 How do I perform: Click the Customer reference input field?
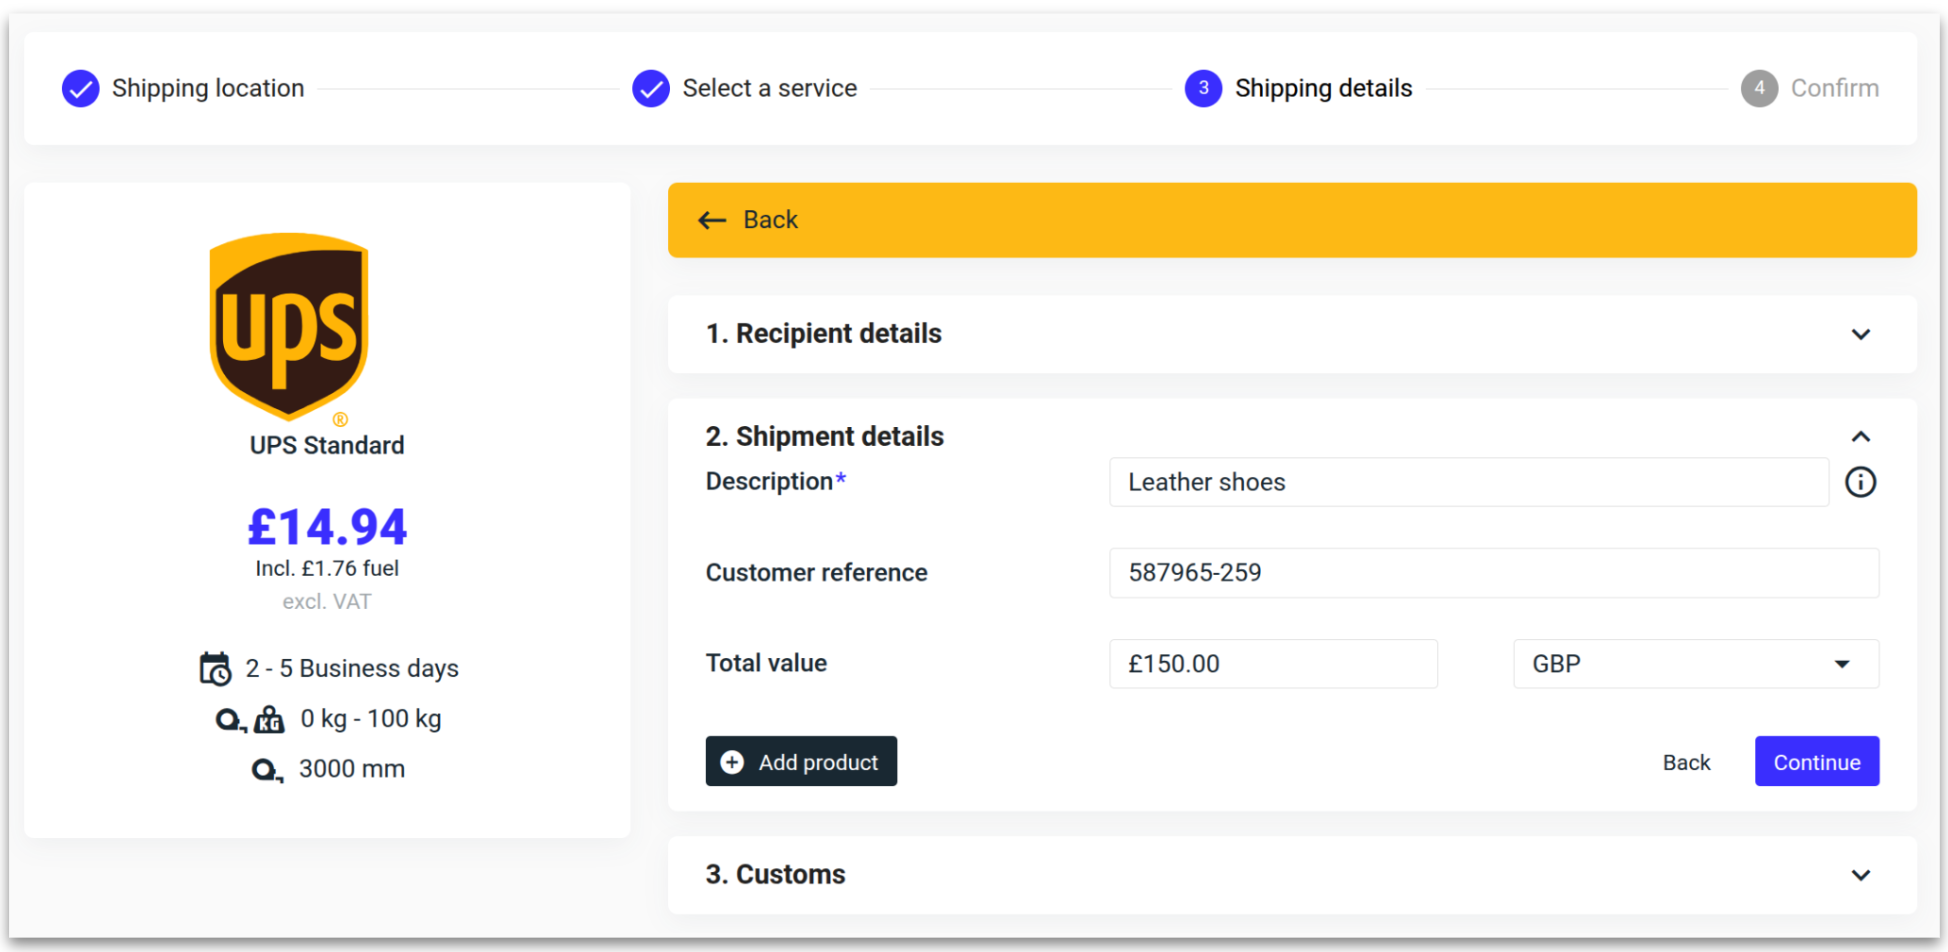click(1493, 573)
